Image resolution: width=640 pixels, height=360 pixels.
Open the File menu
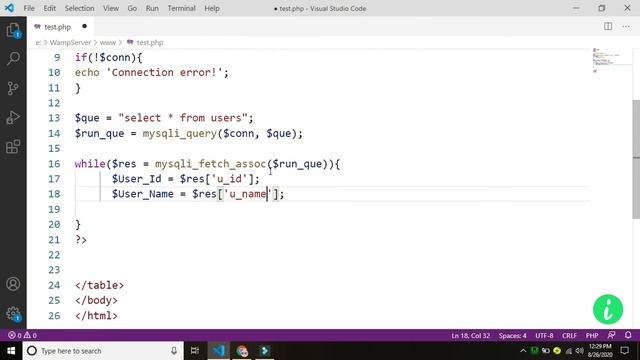(29, 8)
